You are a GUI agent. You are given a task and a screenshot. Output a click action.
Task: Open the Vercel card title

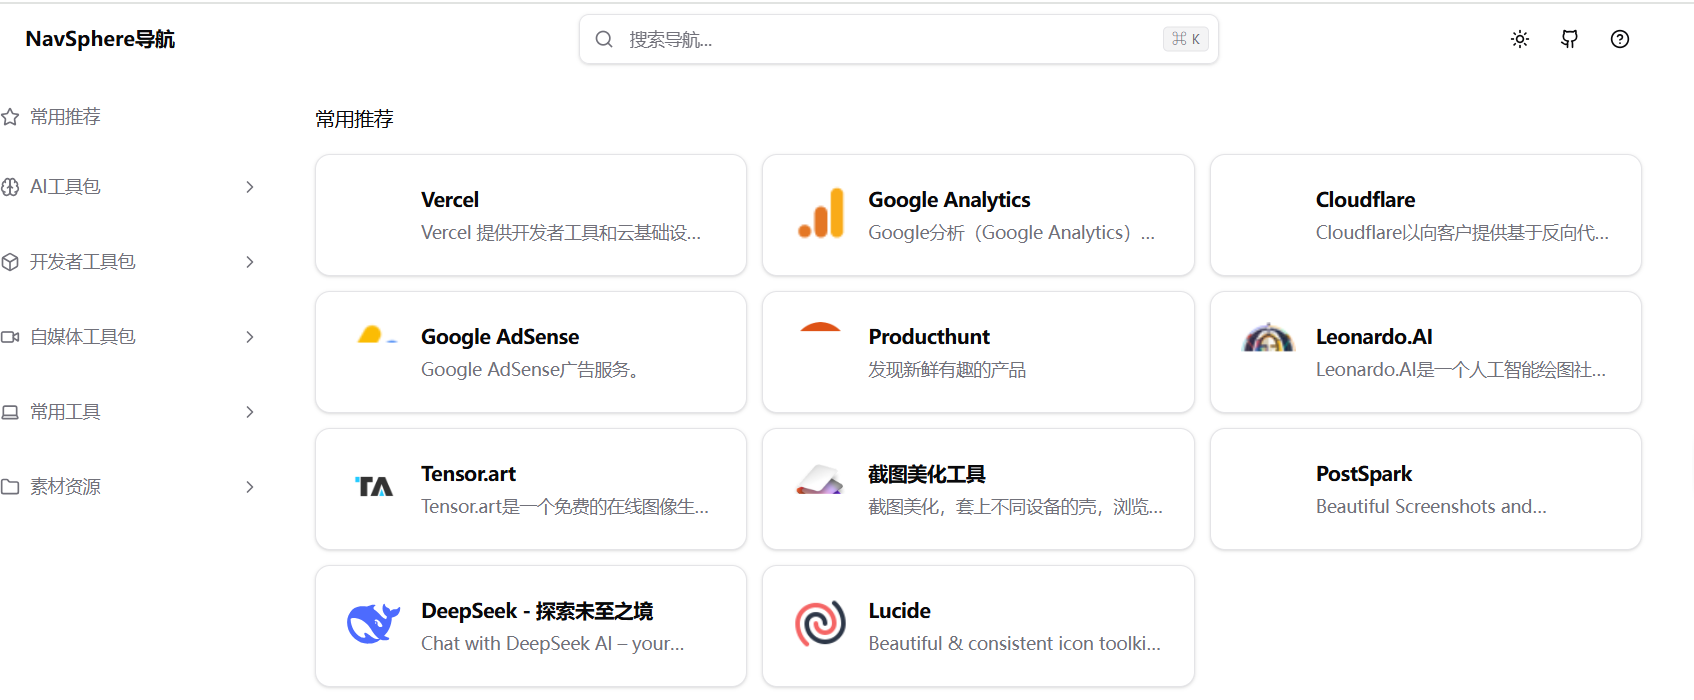[x=450, y=200]
